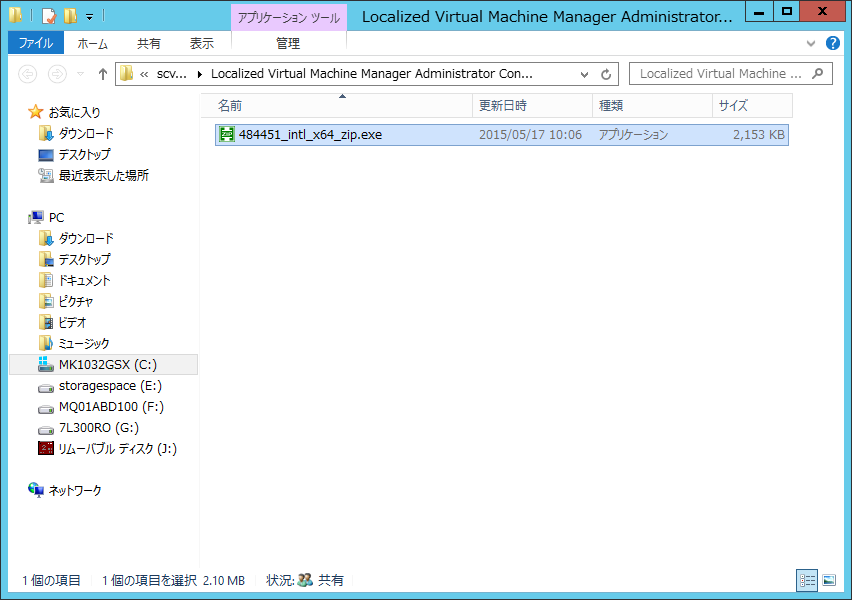Go up one folder level arrow
Screen dimensions: 852x600
click(103, 73)
